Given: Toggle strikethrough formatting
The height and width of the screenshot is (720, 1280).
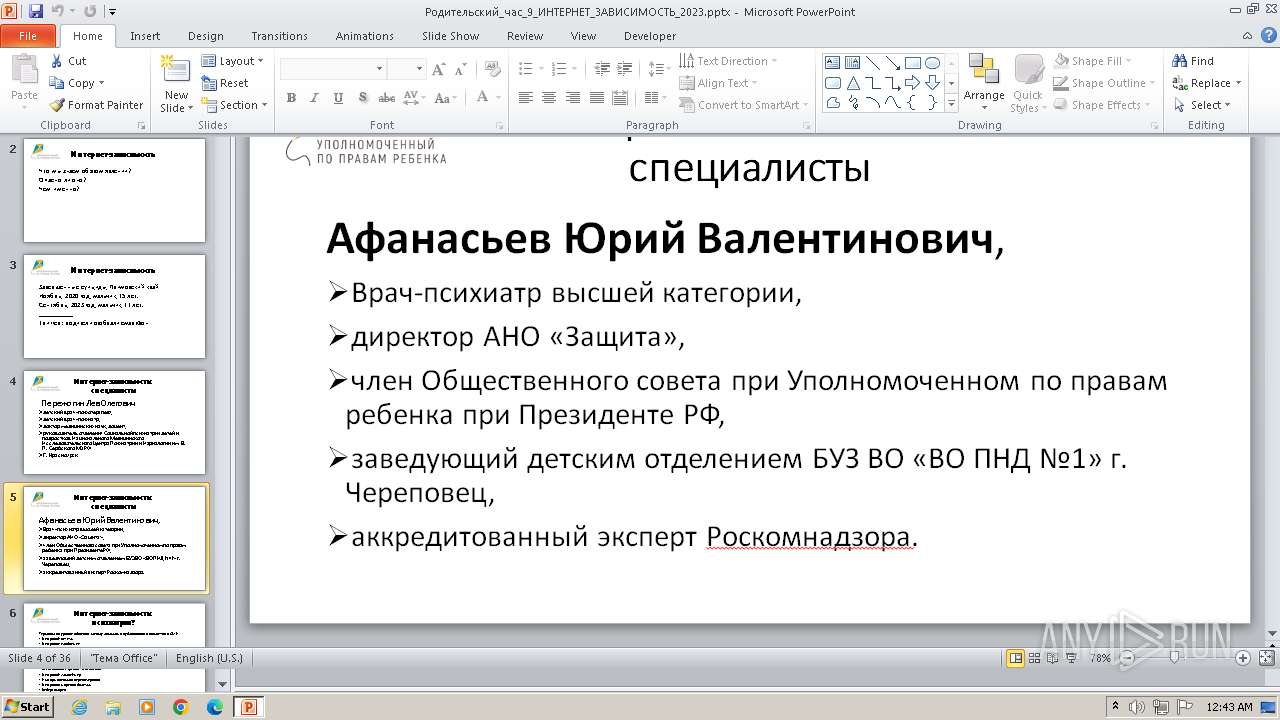Looking at the screenshot, I should (386, 98).
